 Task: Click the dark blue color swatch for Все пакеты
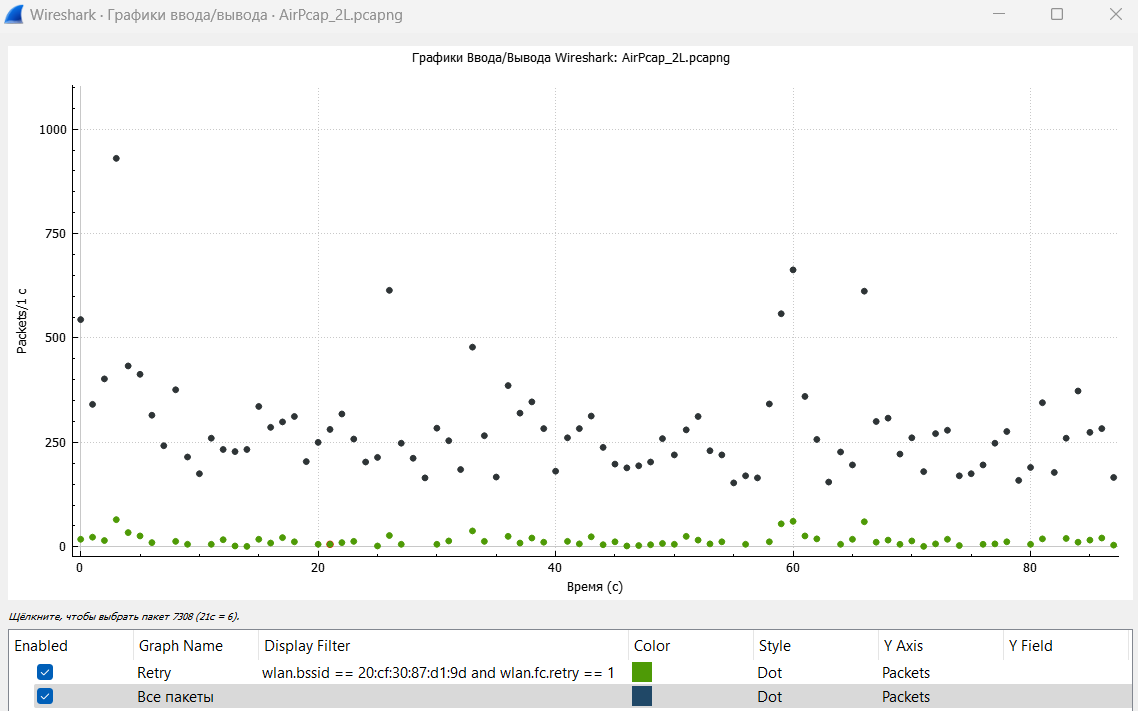[642, 696]
